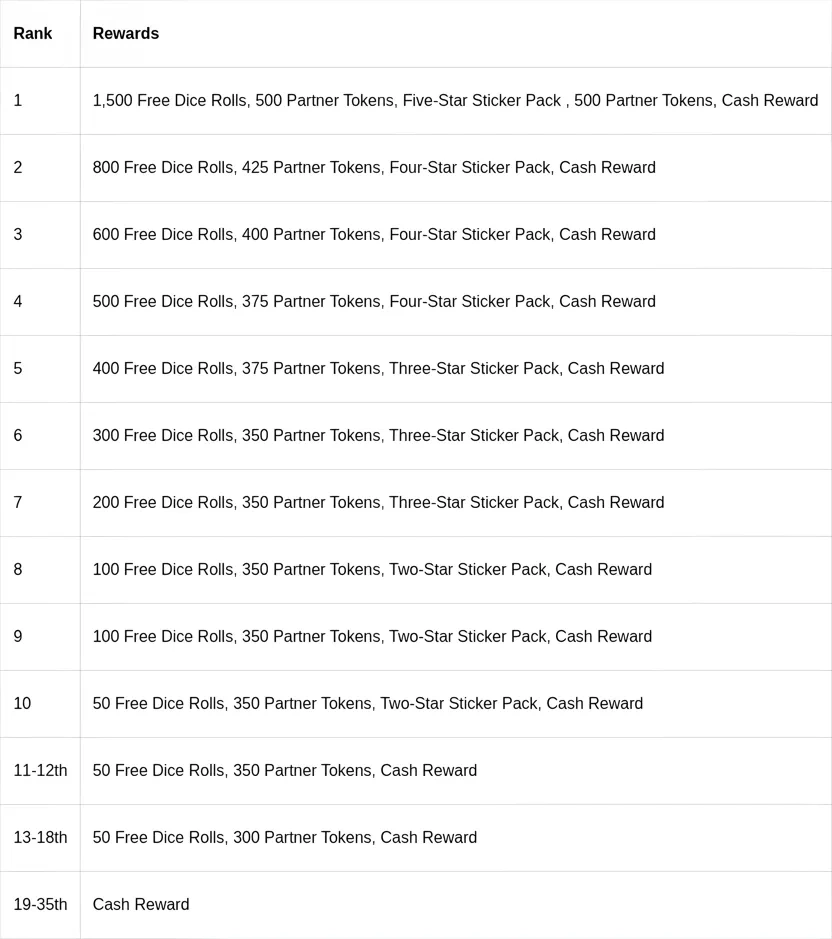This screenshot has width=832, height=939.
Task: Click the rank number 3 cell
Action: [18, 235]
